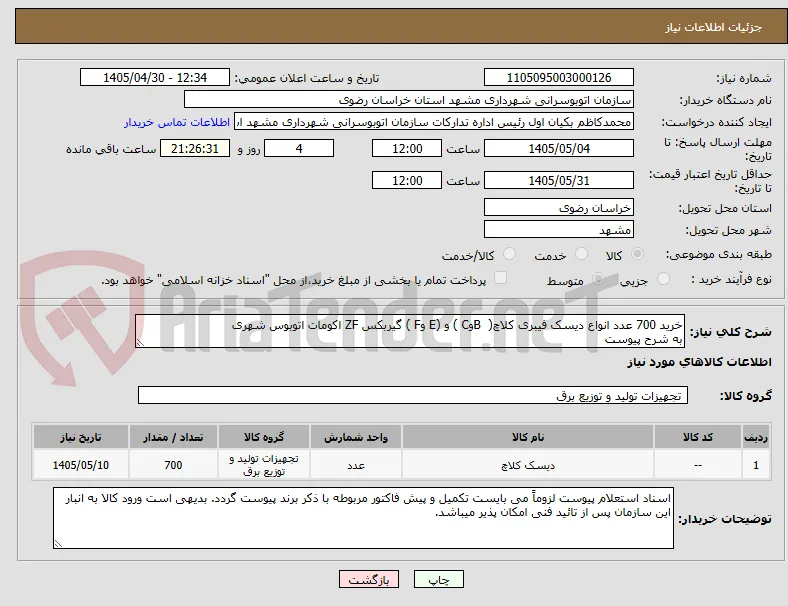This screenshot has height=606, width=788.
Task: Click the row number cell 1
Action: pyautogui.click(x=756, y=465)
